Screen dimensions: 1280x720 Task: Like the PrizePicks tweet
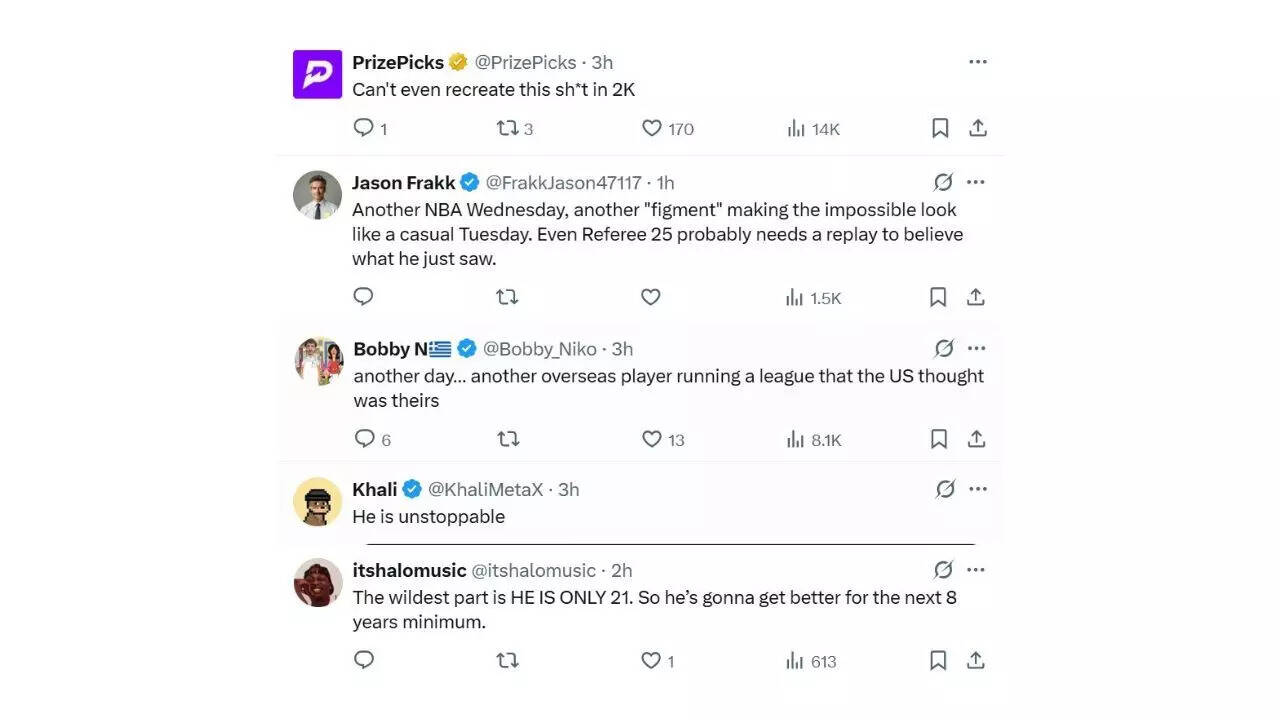pyautogui.click(x=651, y=128)
